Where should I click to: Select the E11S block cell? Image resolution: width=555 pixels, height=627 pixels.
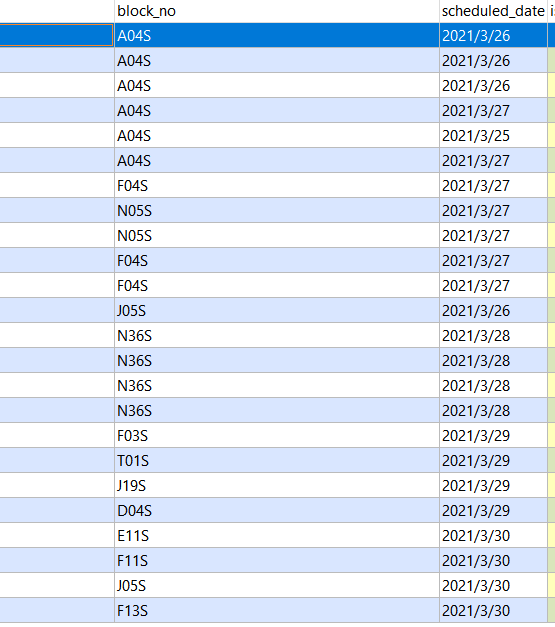click(x=277, y=535)
